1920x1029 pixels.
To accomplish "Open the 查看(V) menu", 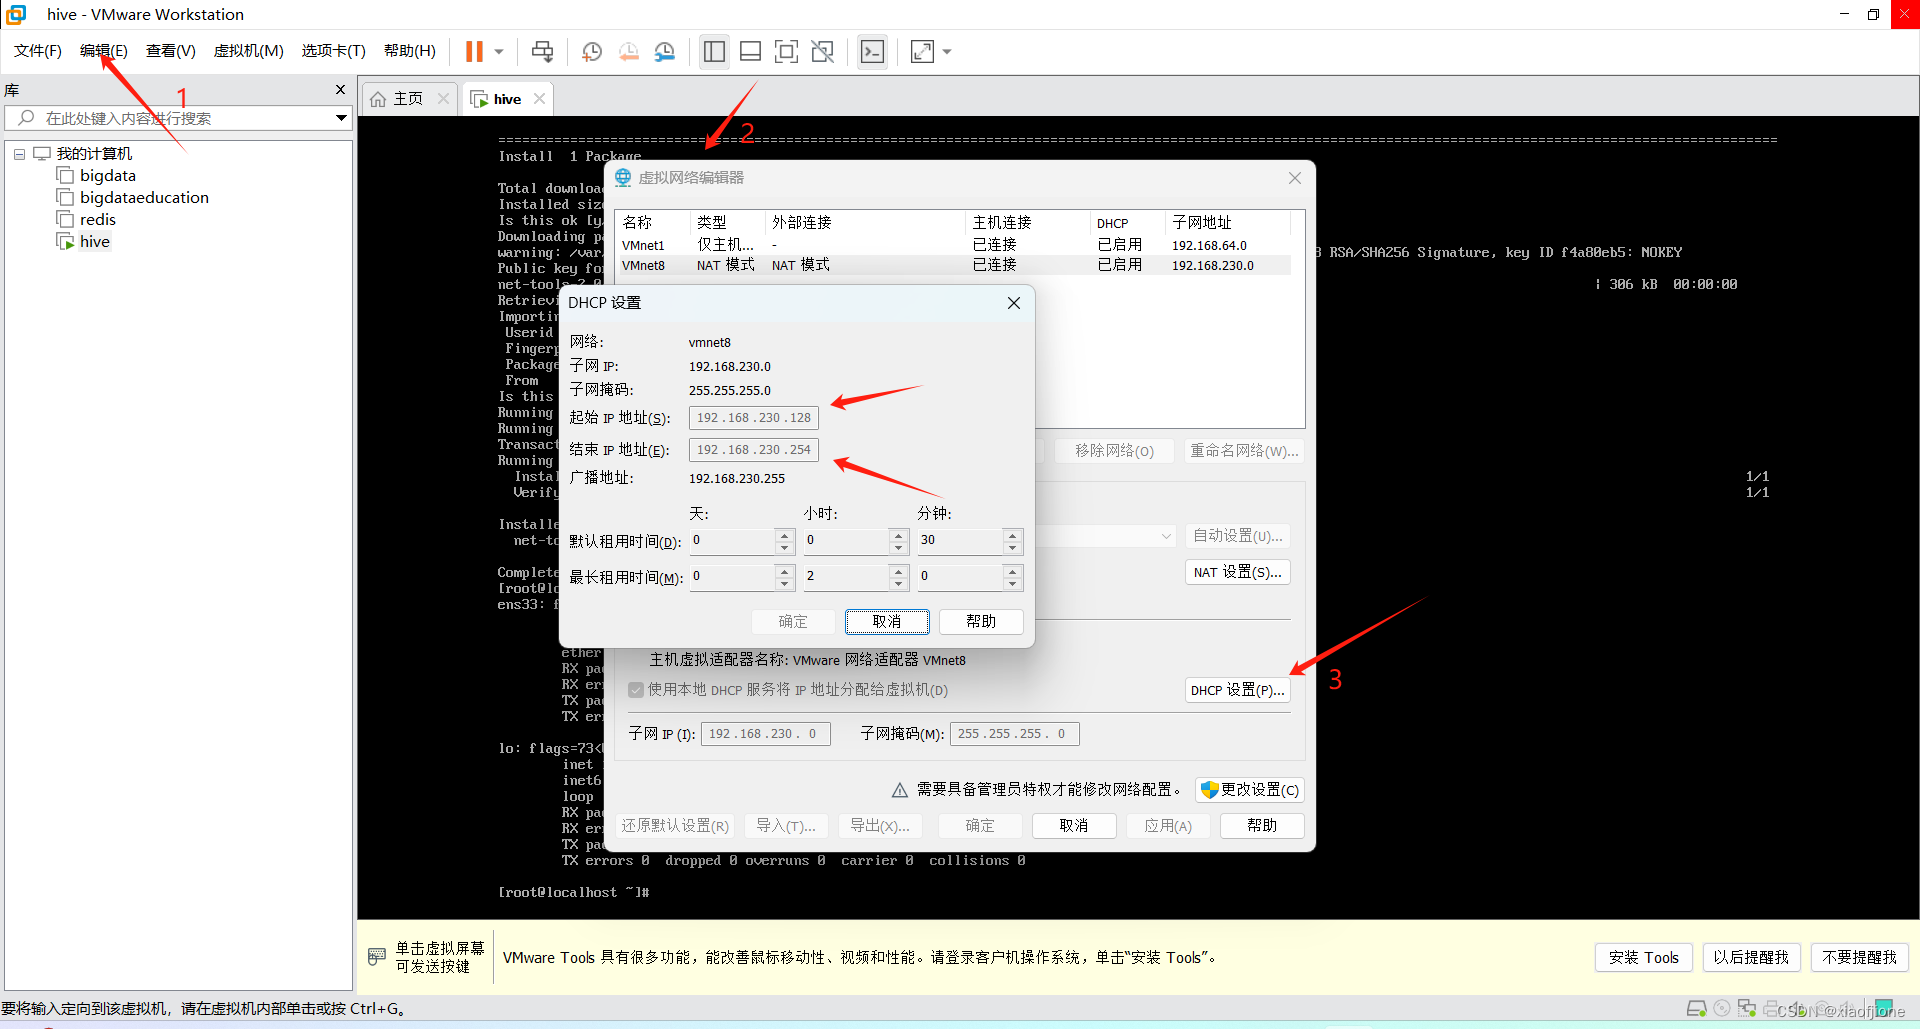I will click(x=171, y=51).
